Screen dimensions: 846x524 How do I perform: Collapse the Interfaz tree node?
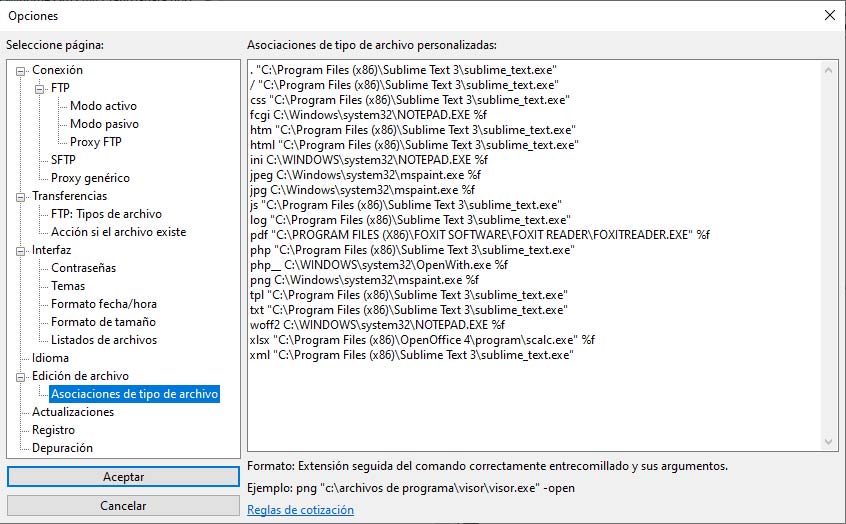tap(21, 251)
